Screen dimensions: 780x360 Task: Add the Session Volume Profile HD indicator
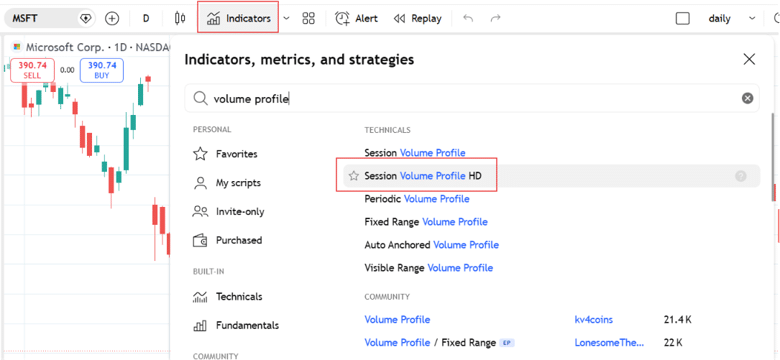point(423,176)
